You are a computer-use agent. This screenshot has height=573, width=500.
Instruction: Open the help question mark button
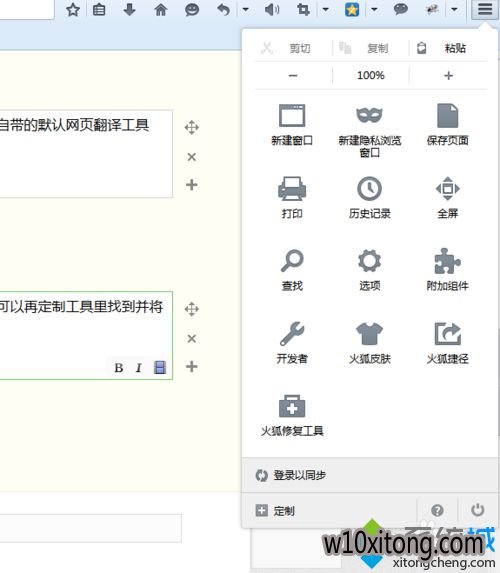point(437,510)
